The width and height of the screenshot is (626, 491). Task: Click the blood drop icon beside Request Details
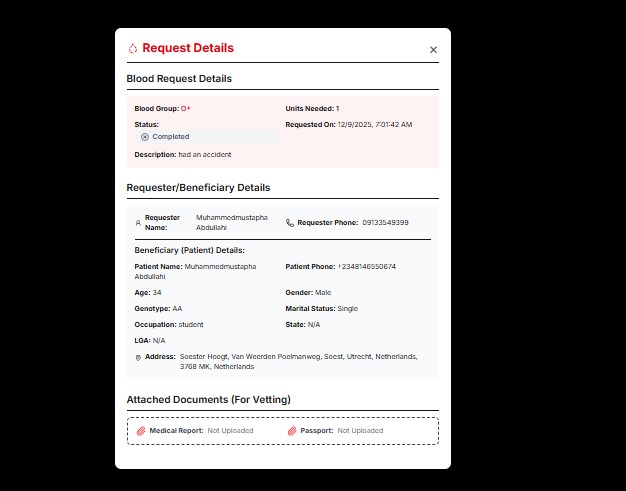pos(133,48)
